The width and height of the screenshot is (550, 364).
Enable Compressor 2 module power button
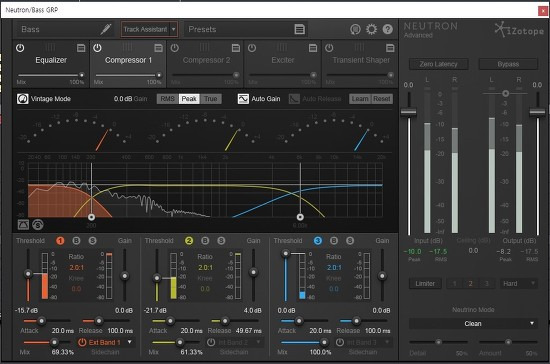(x=174, y=48)
